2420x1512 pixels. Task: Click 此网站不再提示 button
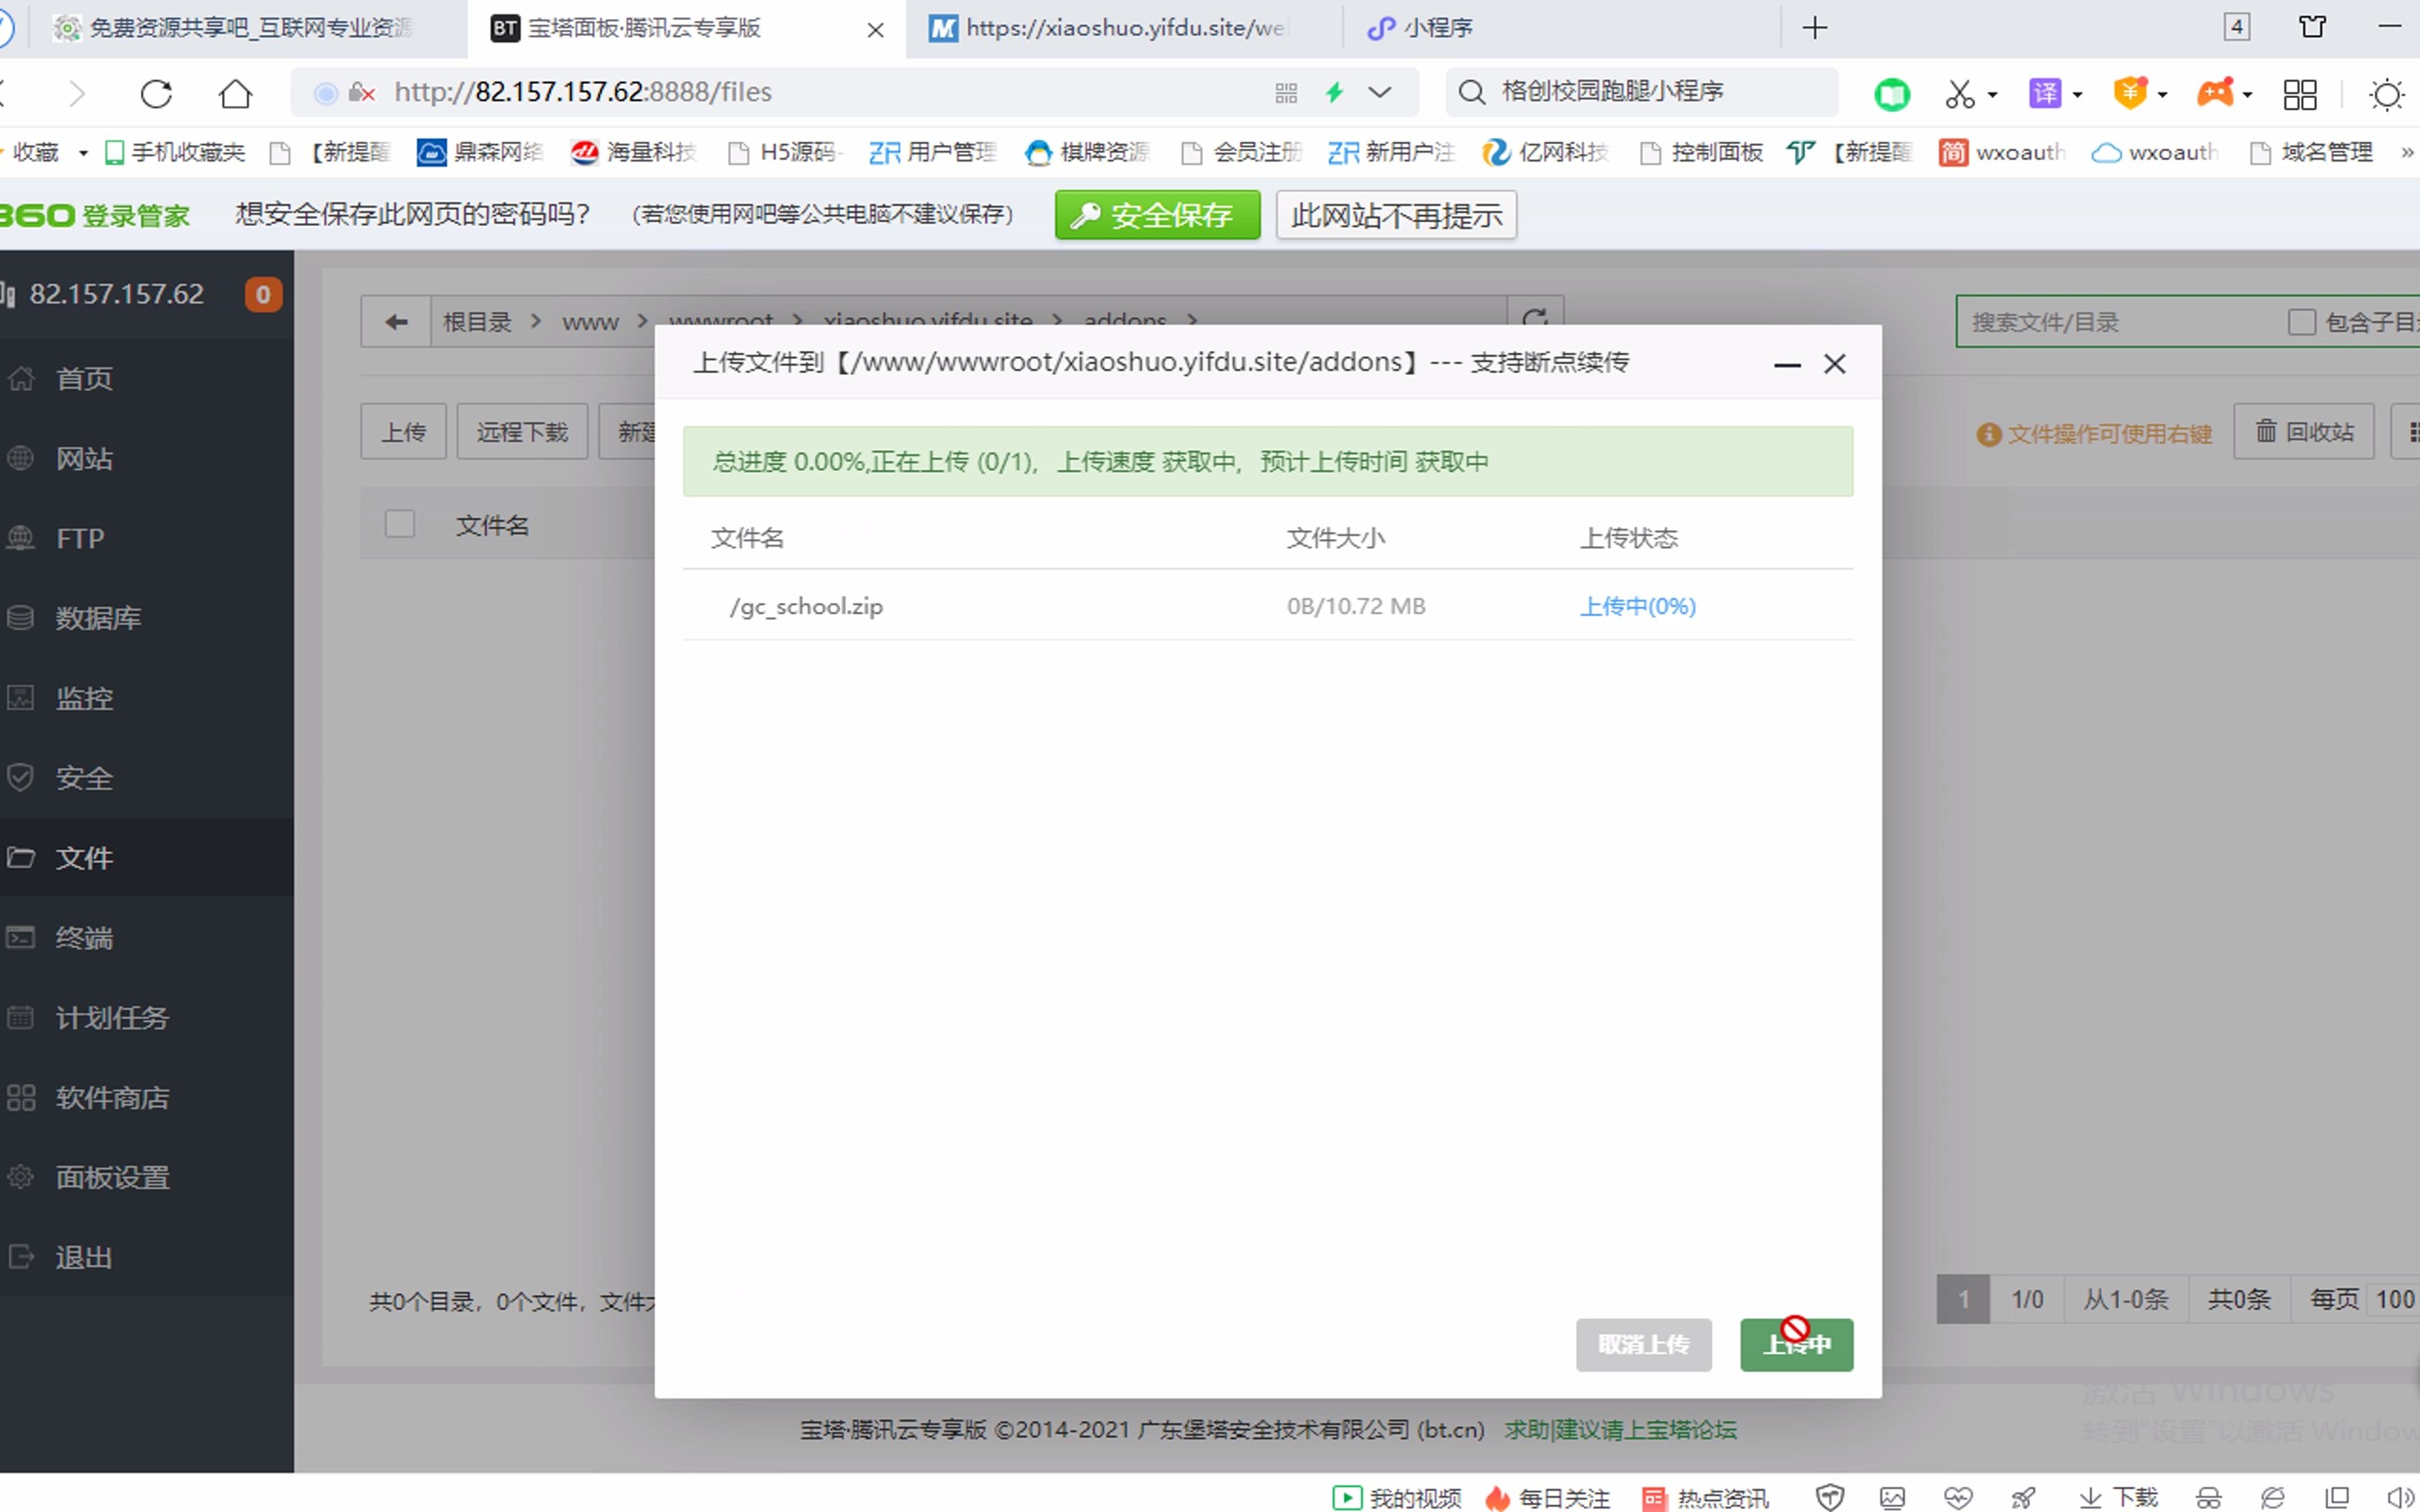(x=1396, y=215)
